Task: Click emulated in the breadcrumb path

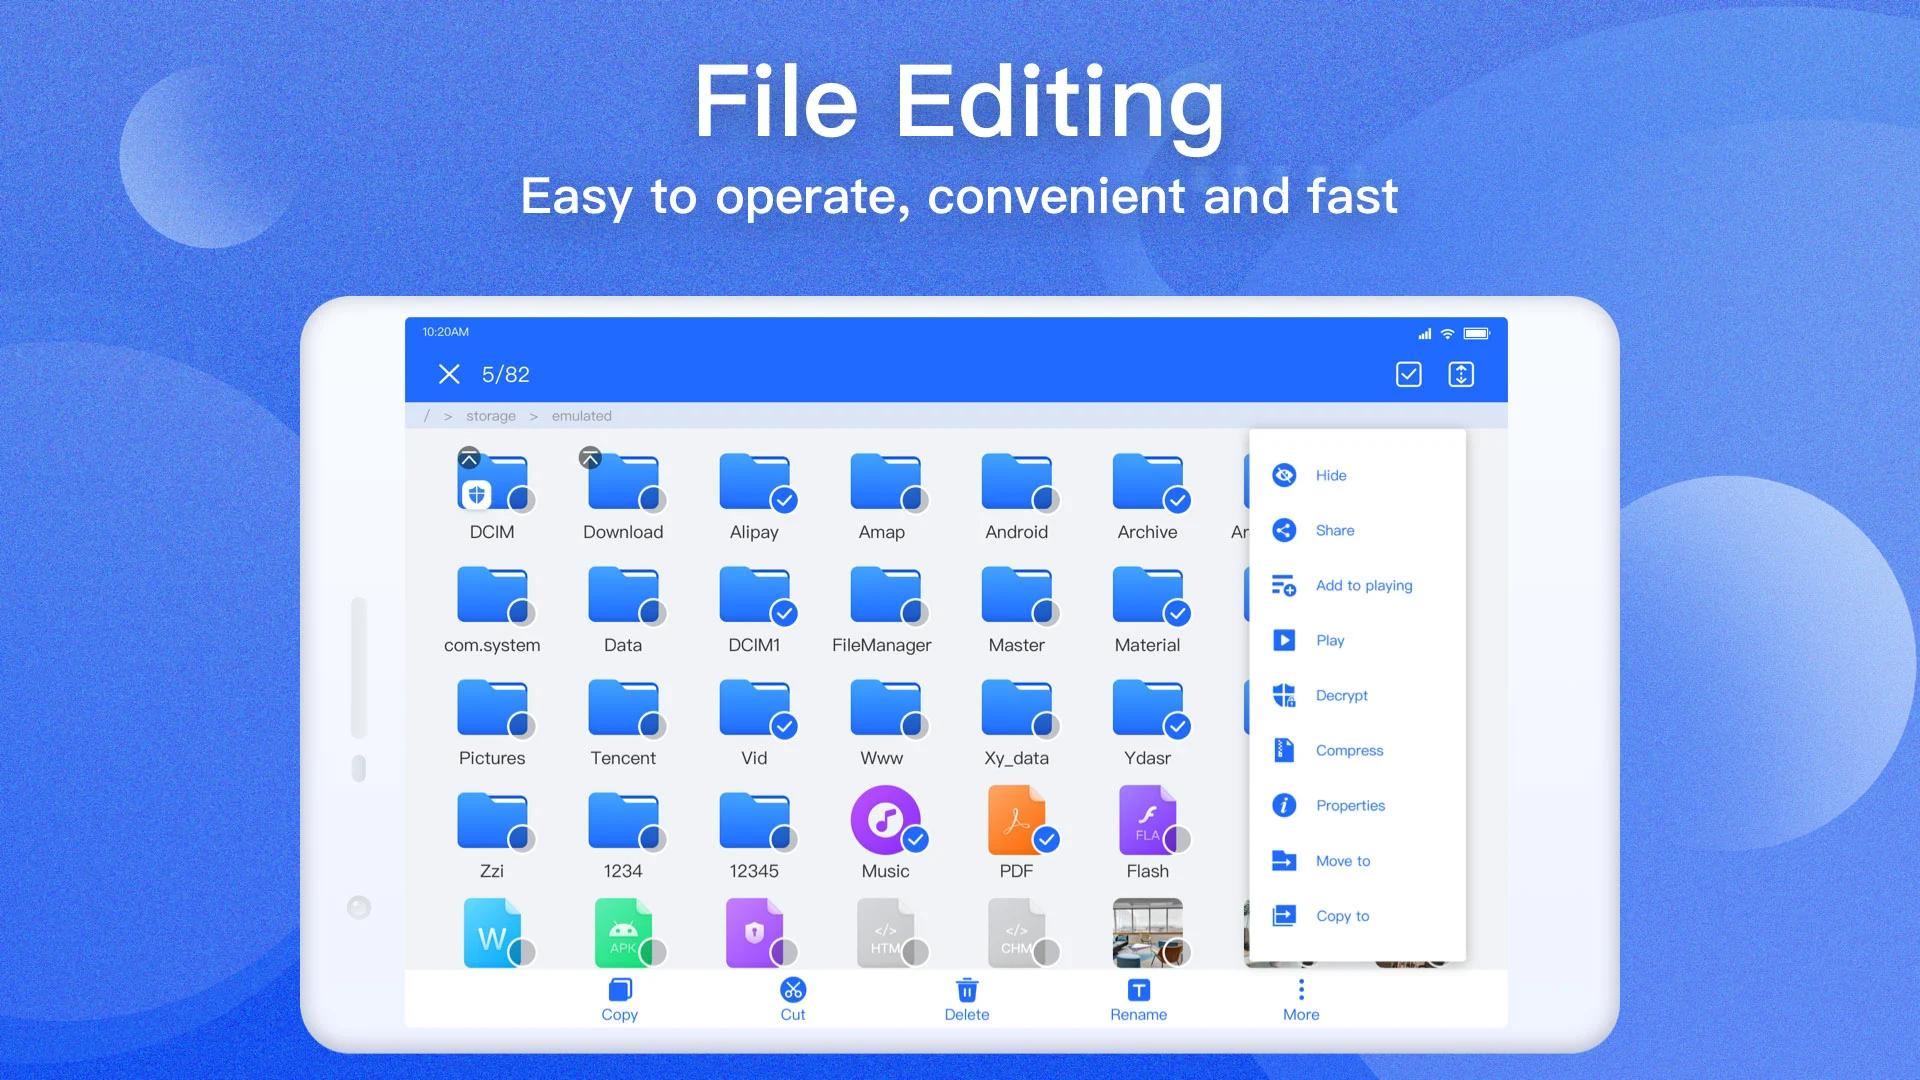Action: tap(581, 416)
